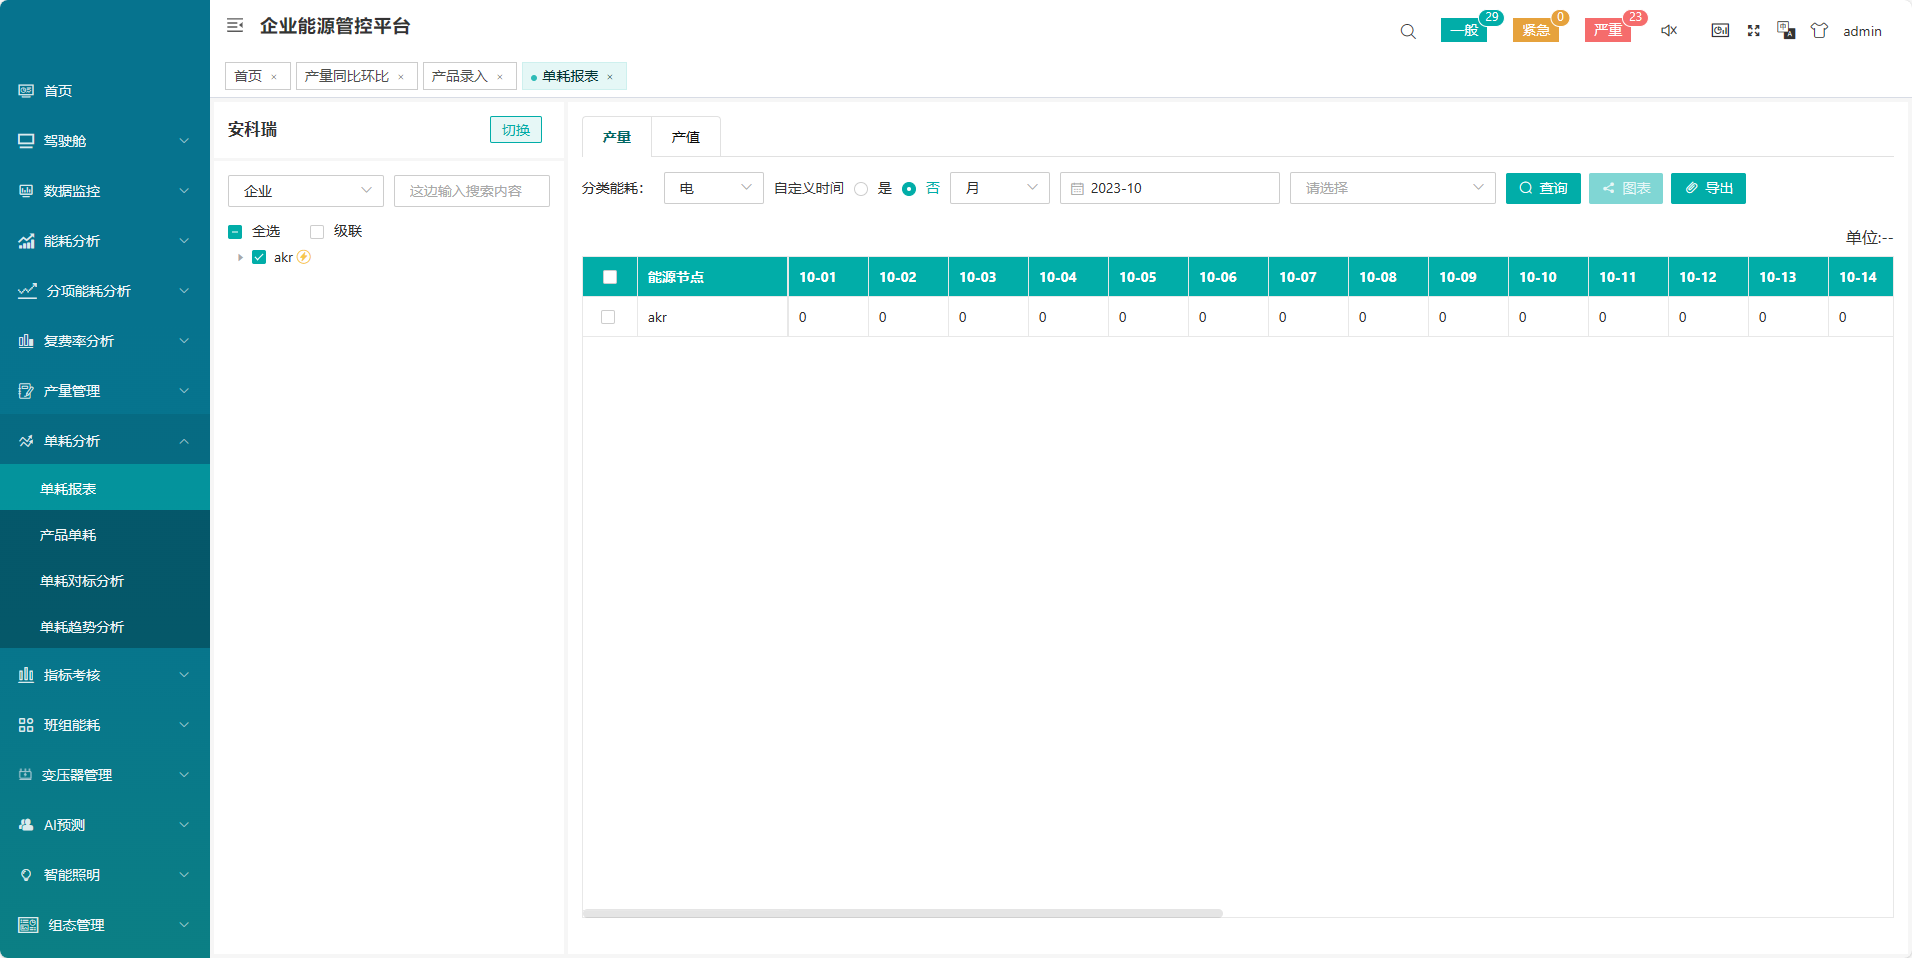Image resolution: width=1912 pixels, height=958 pixels.
Task: Check the 级联 cascade checkbox
Action: pyautogui.click(x=317, y=232)
